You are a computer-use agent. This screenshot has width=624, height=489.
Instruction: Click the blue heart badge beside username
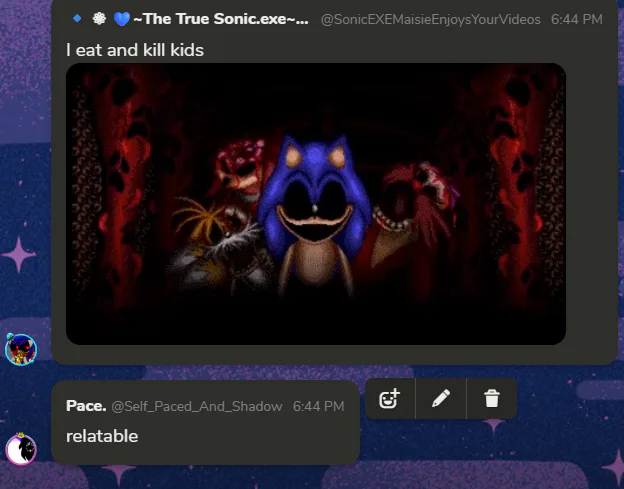[122, 19]
